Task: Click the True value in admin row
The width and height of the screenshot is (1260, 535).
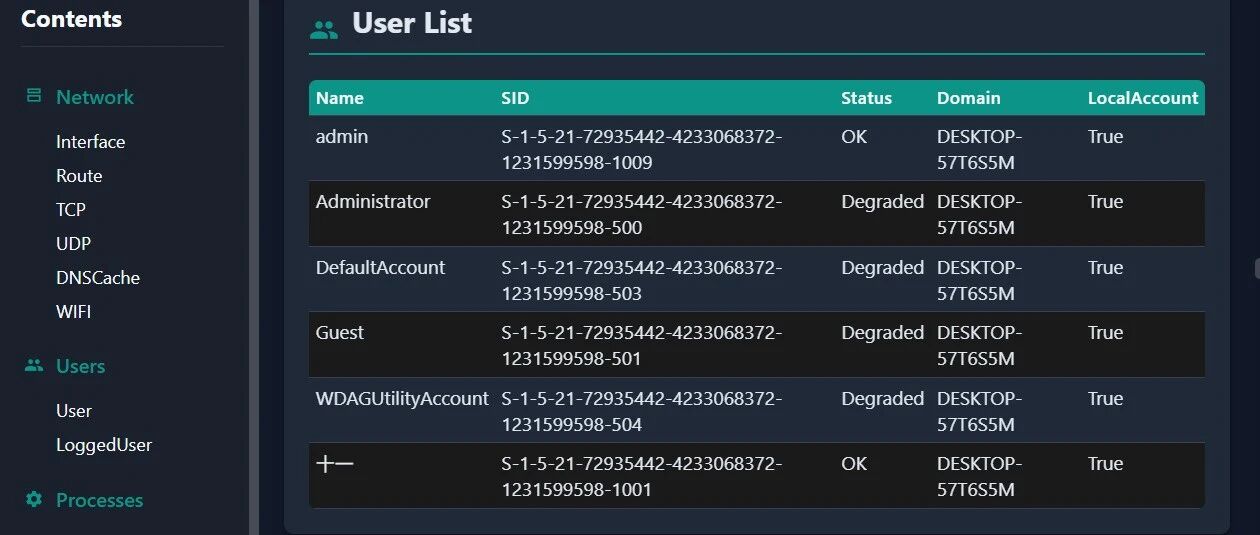Action: pyautogui.click(x=1105, y=137)
